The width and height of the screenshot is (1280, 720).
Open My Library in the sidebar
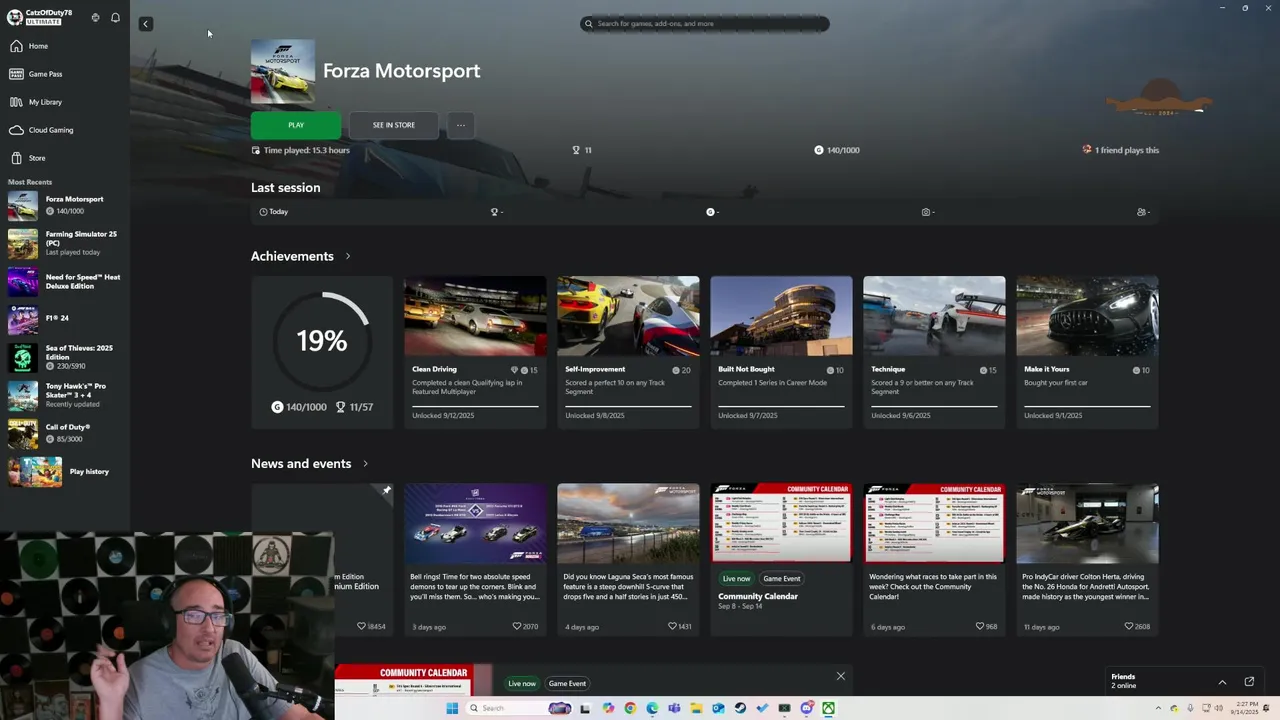click(x=65, y=102)
